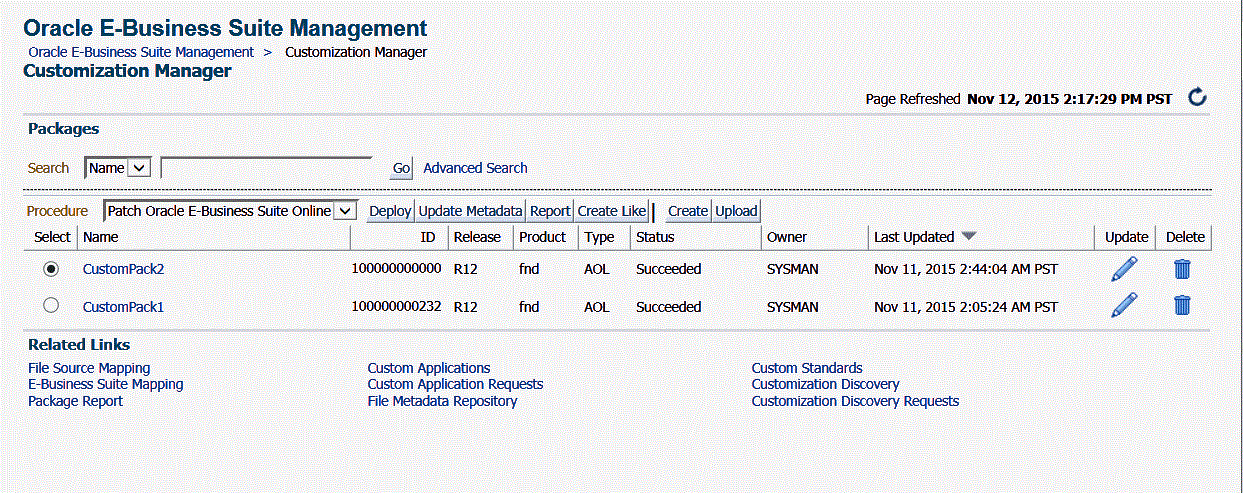This screenshot has width=1243, height=493.
Task: Click the Upload button
Action: [x=736, y=211]
